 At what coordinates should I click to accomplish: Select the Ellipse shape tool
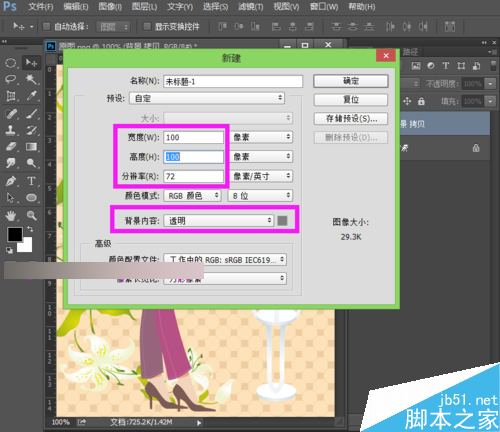tap(31, 198)
